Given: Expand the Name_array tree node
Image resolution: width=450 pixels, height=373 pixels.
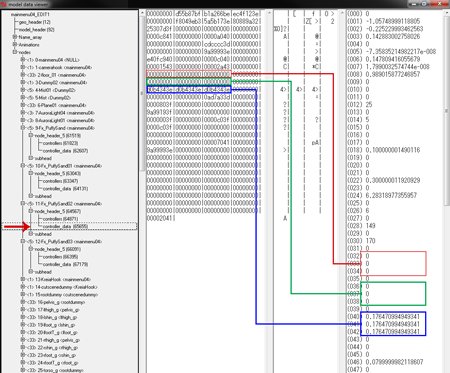Looking at the screenshot, I should 15,37.
